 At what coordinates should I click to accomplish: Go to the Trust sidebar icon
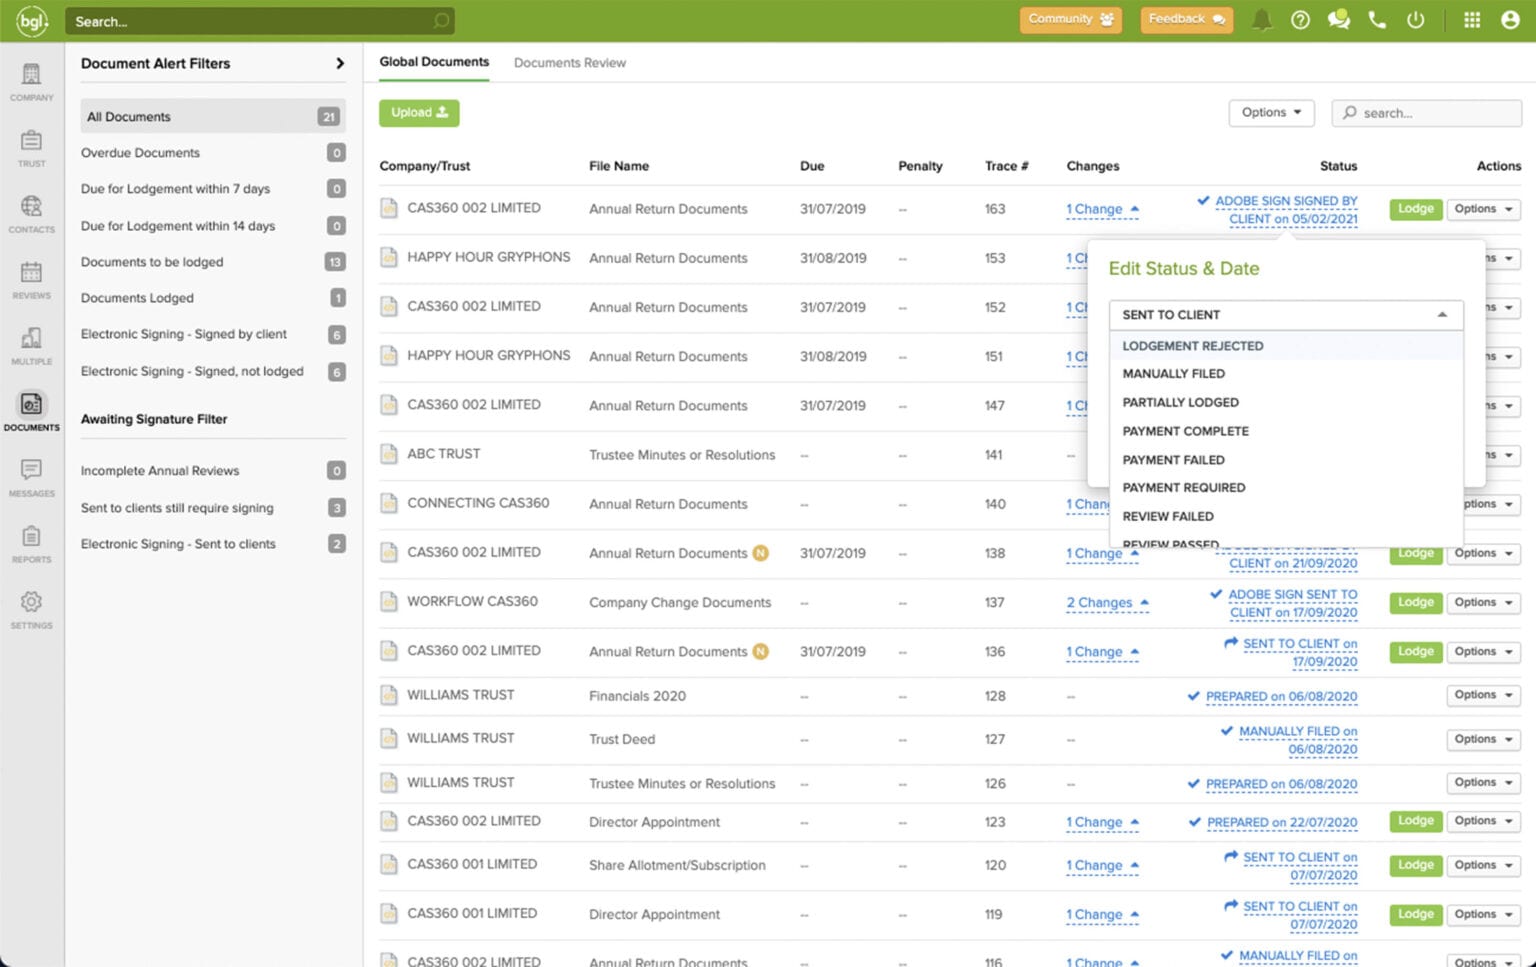(31, 148)
